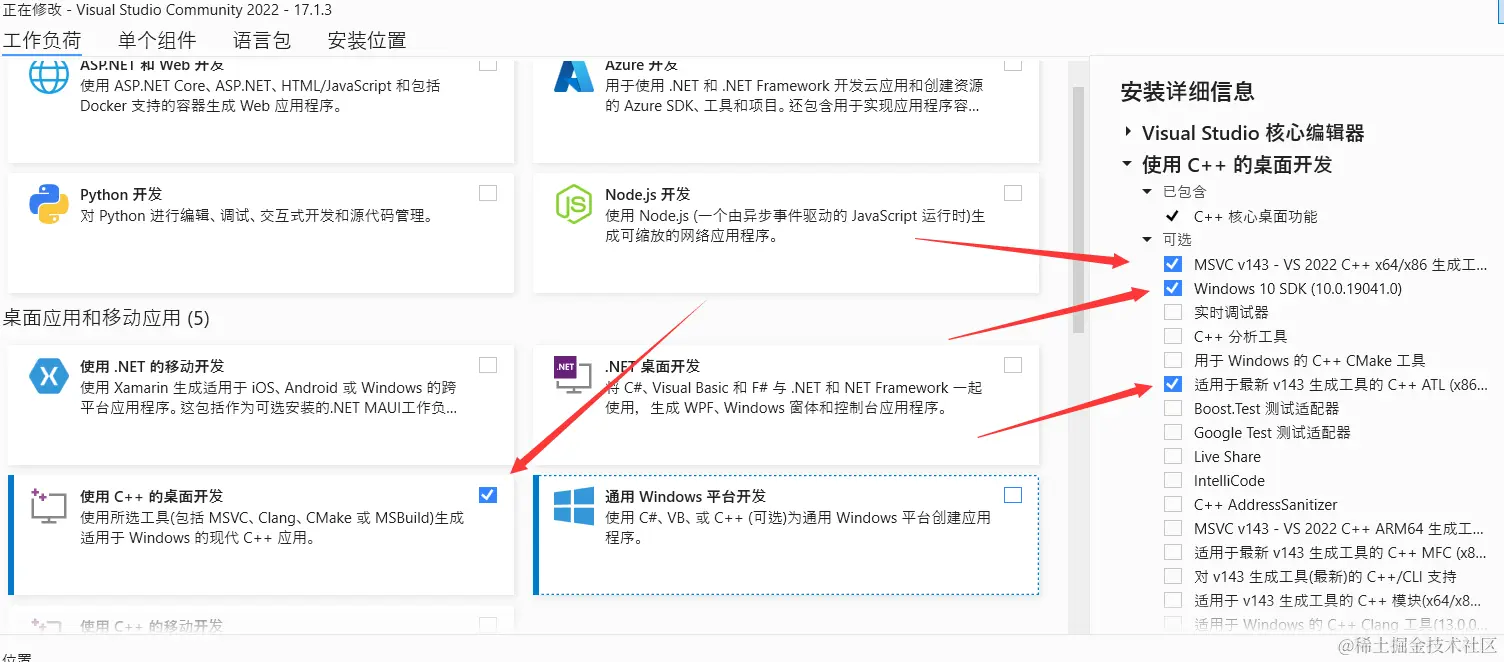Enable the IntelliCode component
The height and width of the screenshot is (662, 1504).
click(x=1173, y=480)
